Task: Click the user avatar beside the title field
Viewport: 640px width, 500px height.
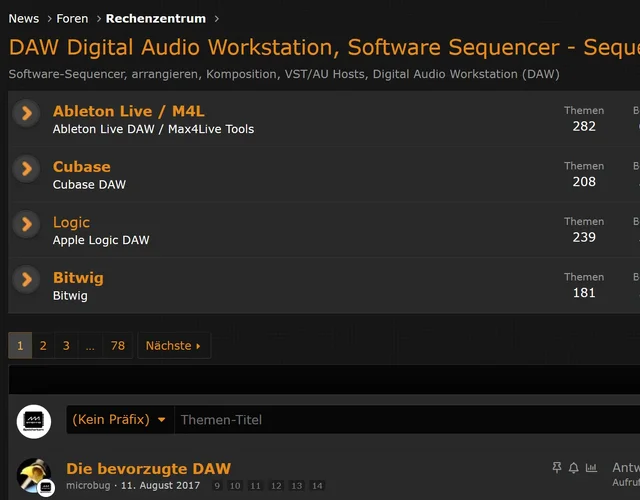Action: click(34, 420)
